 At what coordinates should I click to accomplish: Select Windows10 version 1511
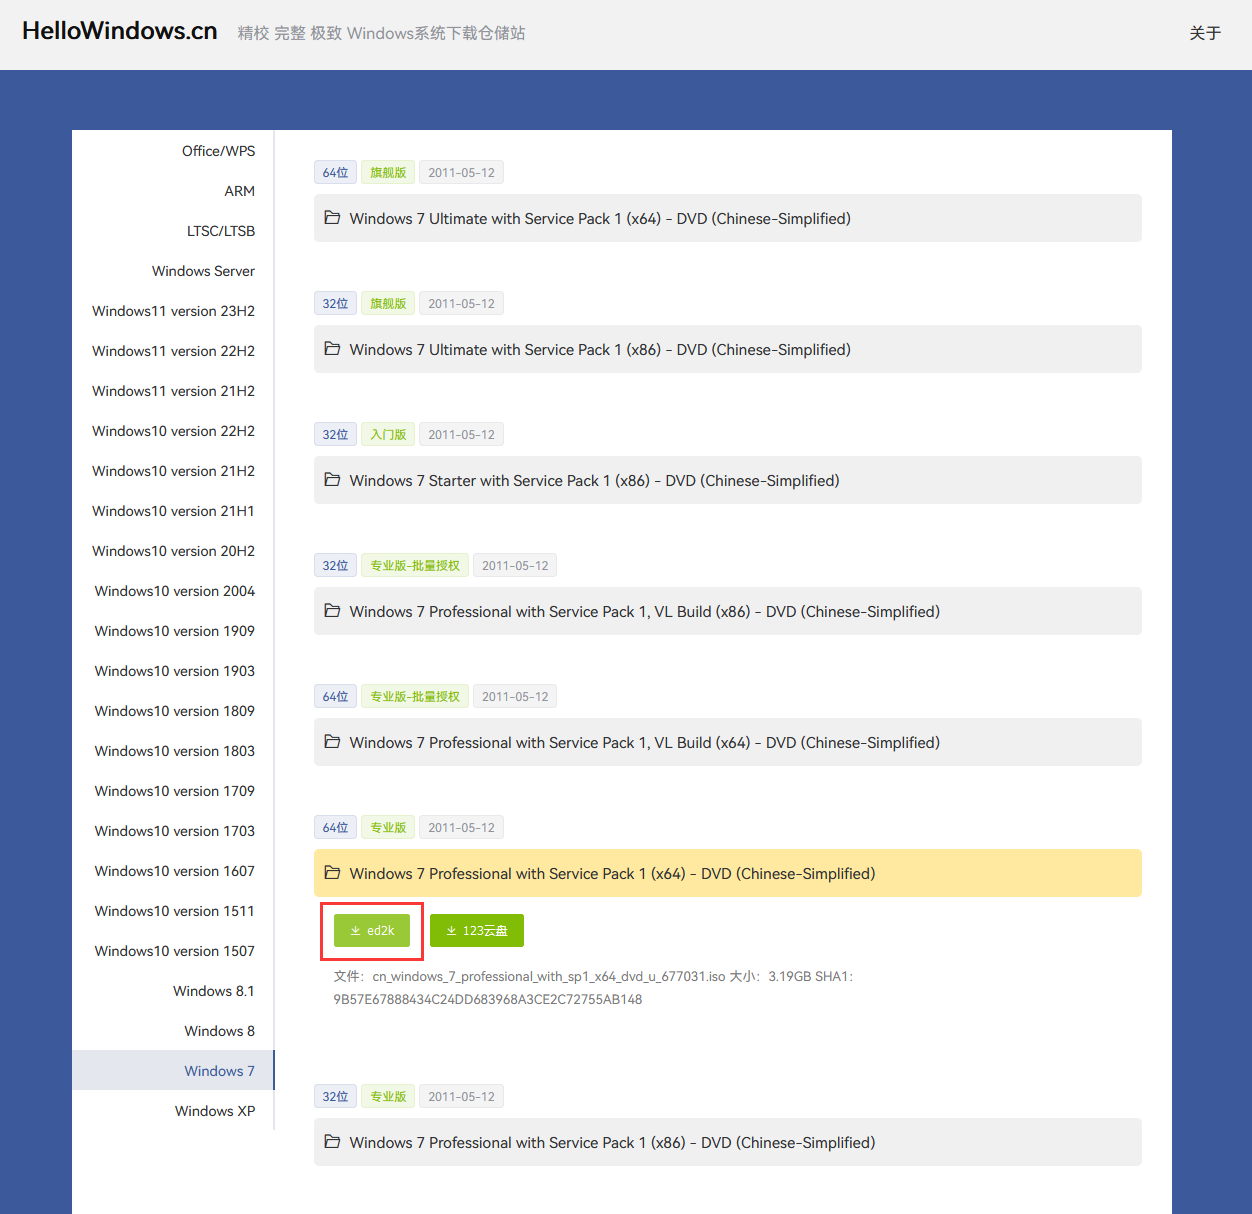click(x=173, y=911)
